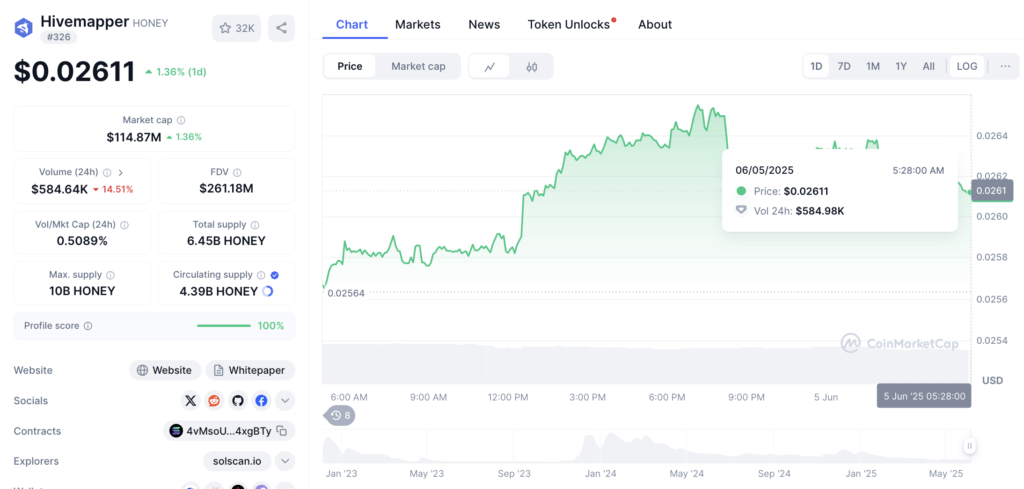Viewport: 1024px width, 489px height.
Task: Open the Whitepaper link button
Action: (250, 370)
